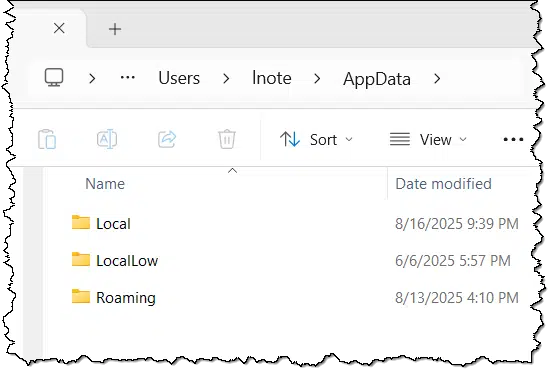Click the Share toolbar icon
Viewport: 553px width, 375px height.
tap(167, 139)
